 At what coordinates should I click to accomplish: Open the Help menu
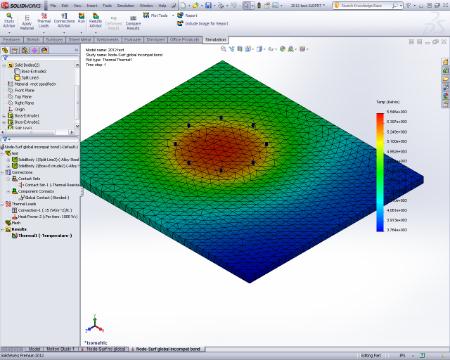click(x=162, y=6)
